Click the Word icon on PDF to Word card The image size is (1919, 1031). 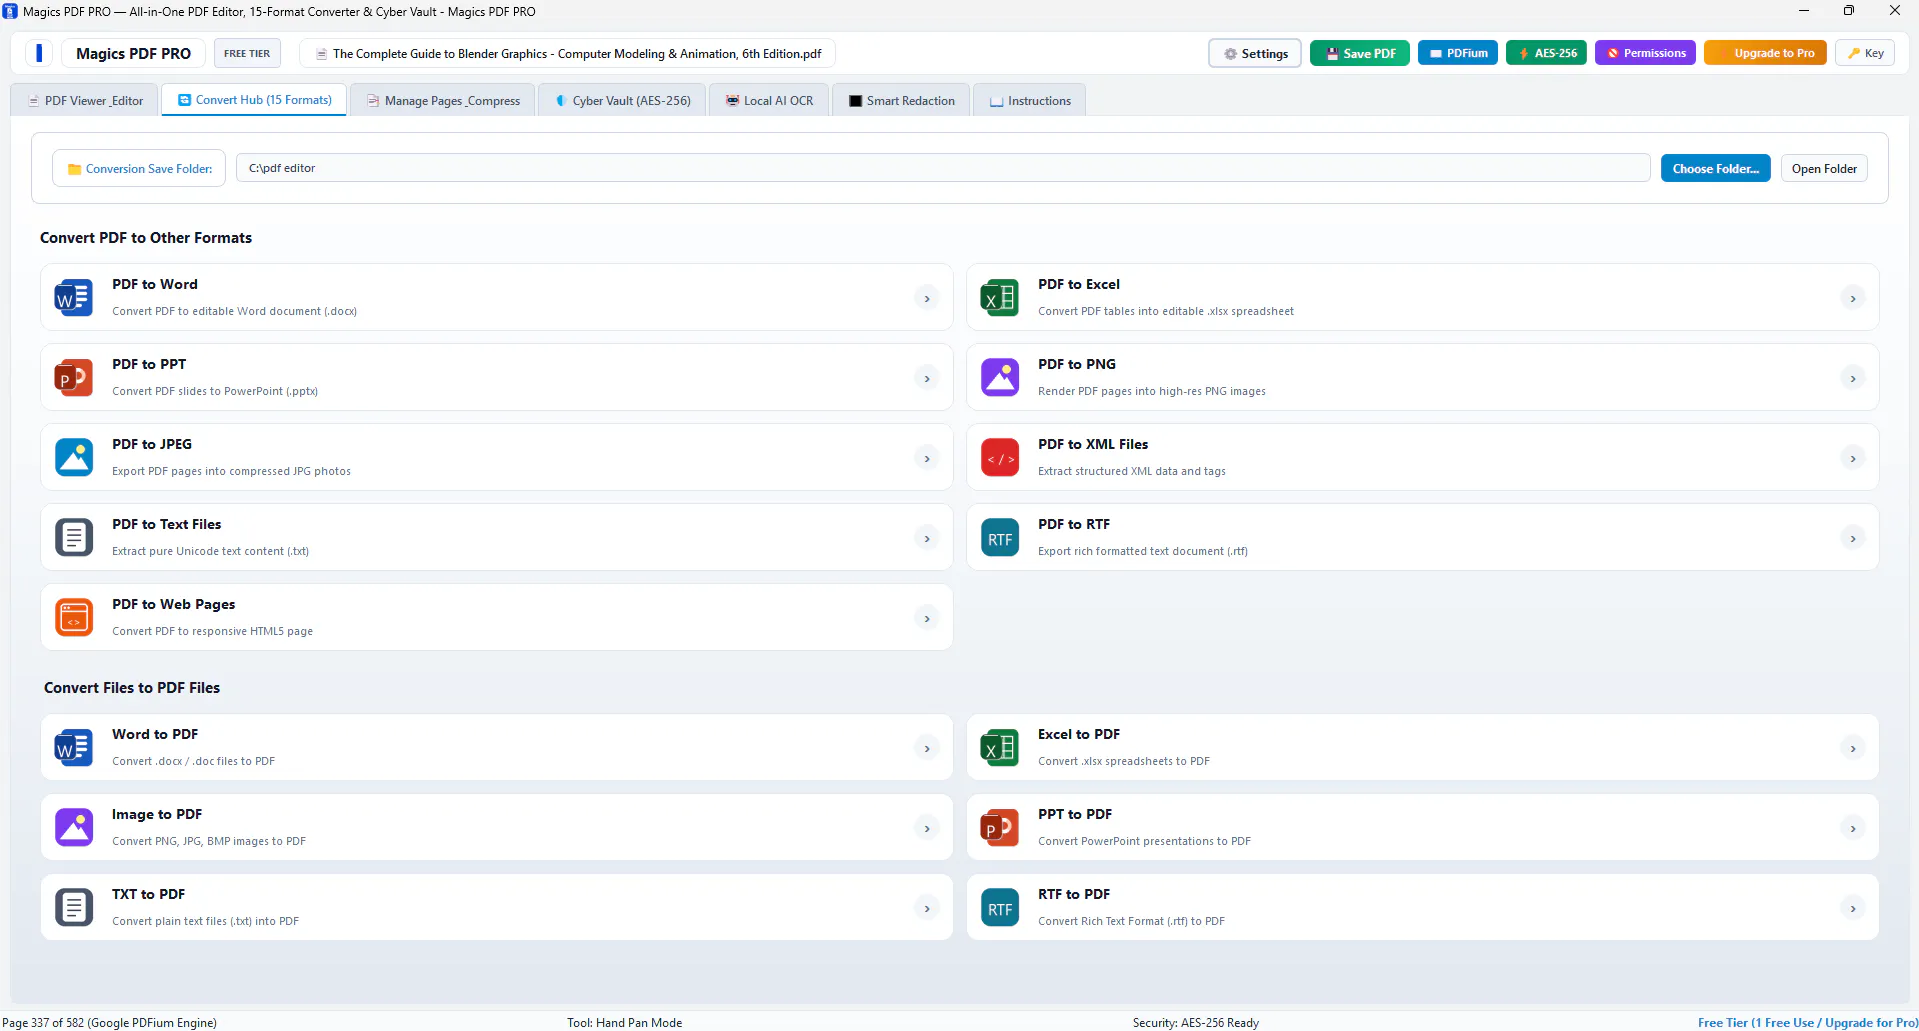(74, 298)
